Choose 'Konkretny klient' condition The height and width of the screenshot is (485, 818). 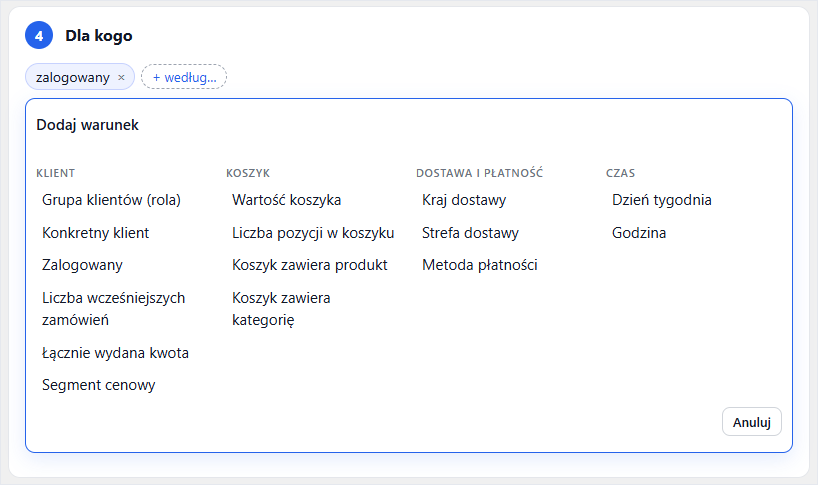click(95, 233)
